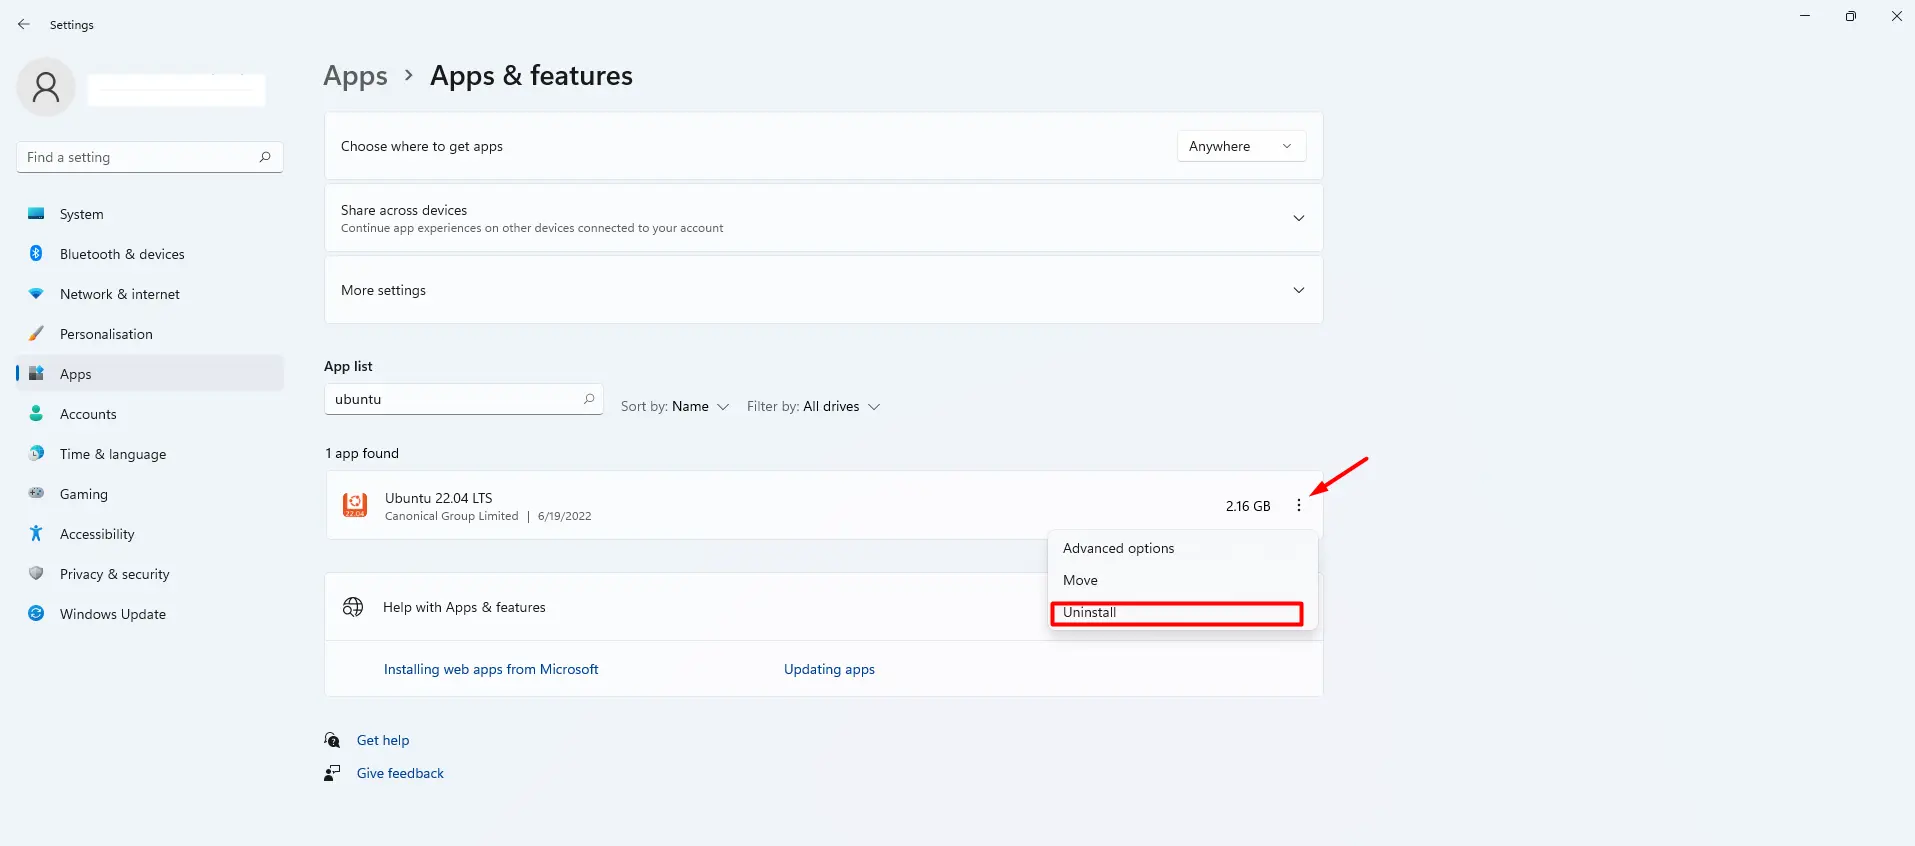
Task: Click the three-dot menu for Ubuntu 22.04 LTS
Action: pos(1299,505)
